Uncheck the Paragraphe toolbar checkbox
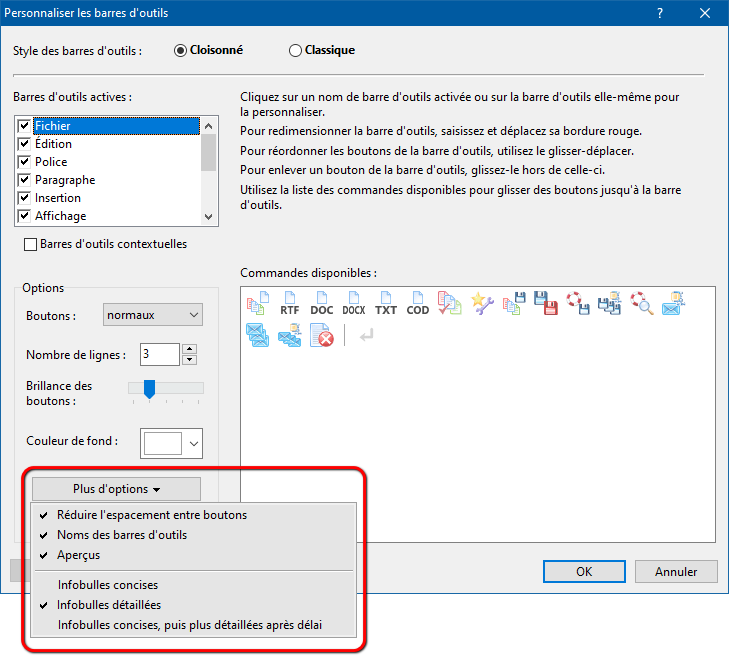Screen dimensions: 729x661 coord(24,179)
